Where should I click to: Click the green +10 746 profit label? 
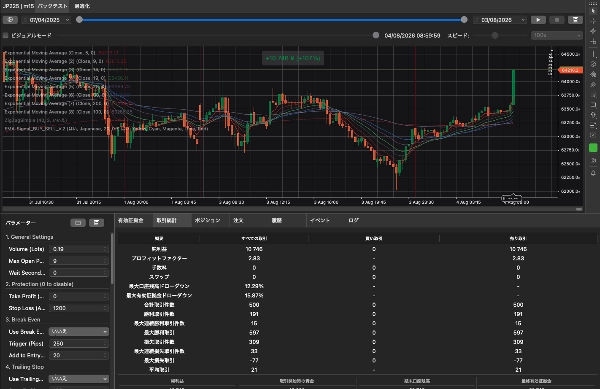293,58
